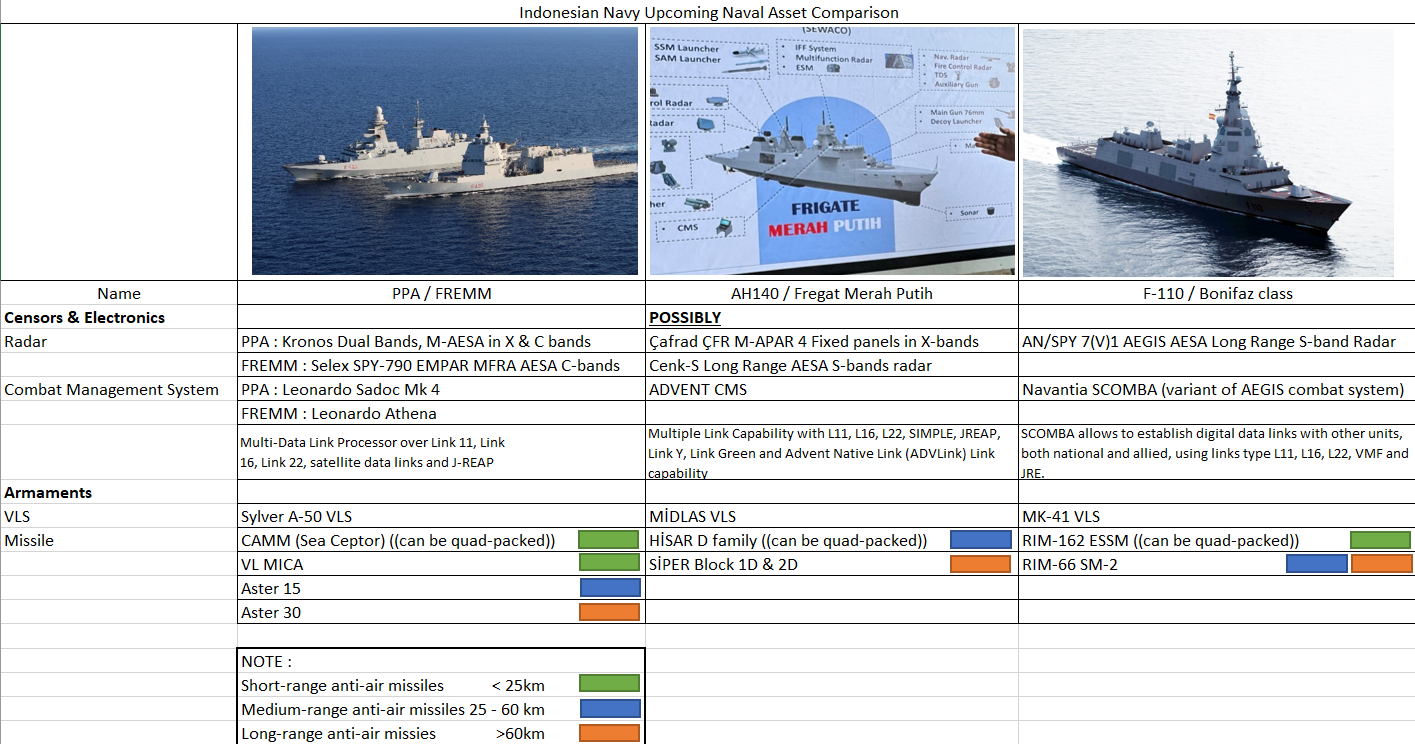Click blue medium-range legend swatch in NOTE box
Screen dimensions: 1415x744
pos(609,709)
